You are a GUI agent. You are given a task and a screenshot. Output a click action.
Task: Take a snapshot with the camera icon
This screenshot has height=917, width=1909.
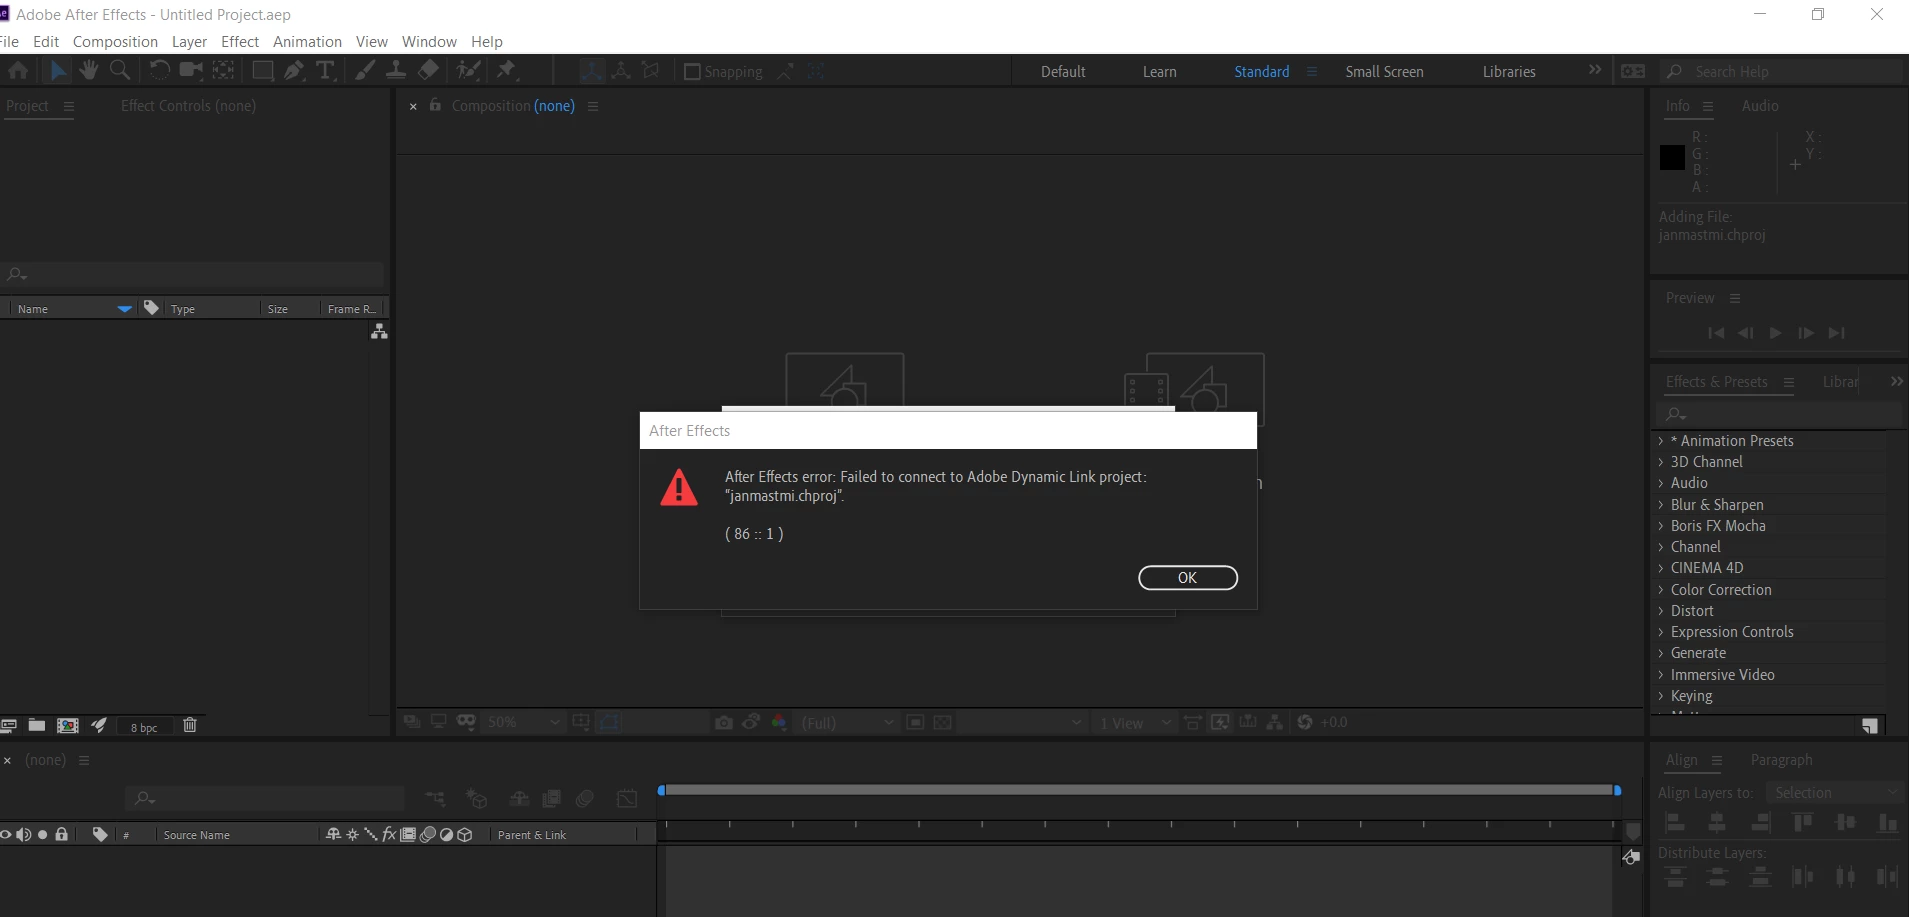point(724,722)
